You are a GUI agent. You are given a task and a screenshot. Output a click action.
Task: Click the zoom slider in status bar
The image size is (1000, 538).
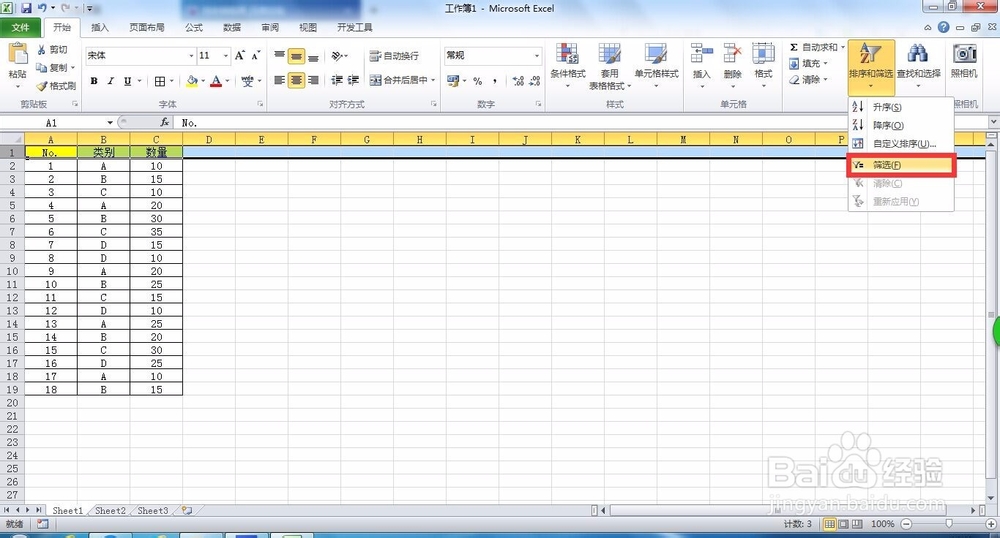(x=949, y=524)
